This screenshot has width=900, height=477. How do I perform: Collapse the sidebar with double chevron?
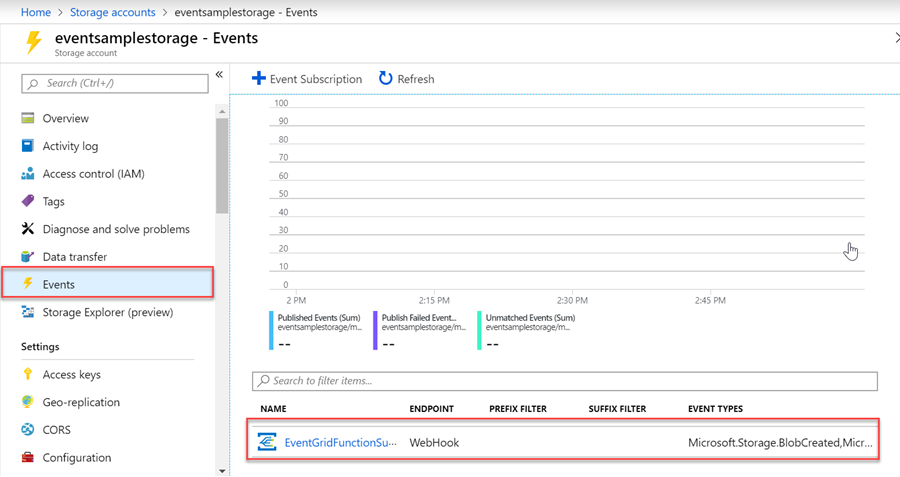pos(219,75)
